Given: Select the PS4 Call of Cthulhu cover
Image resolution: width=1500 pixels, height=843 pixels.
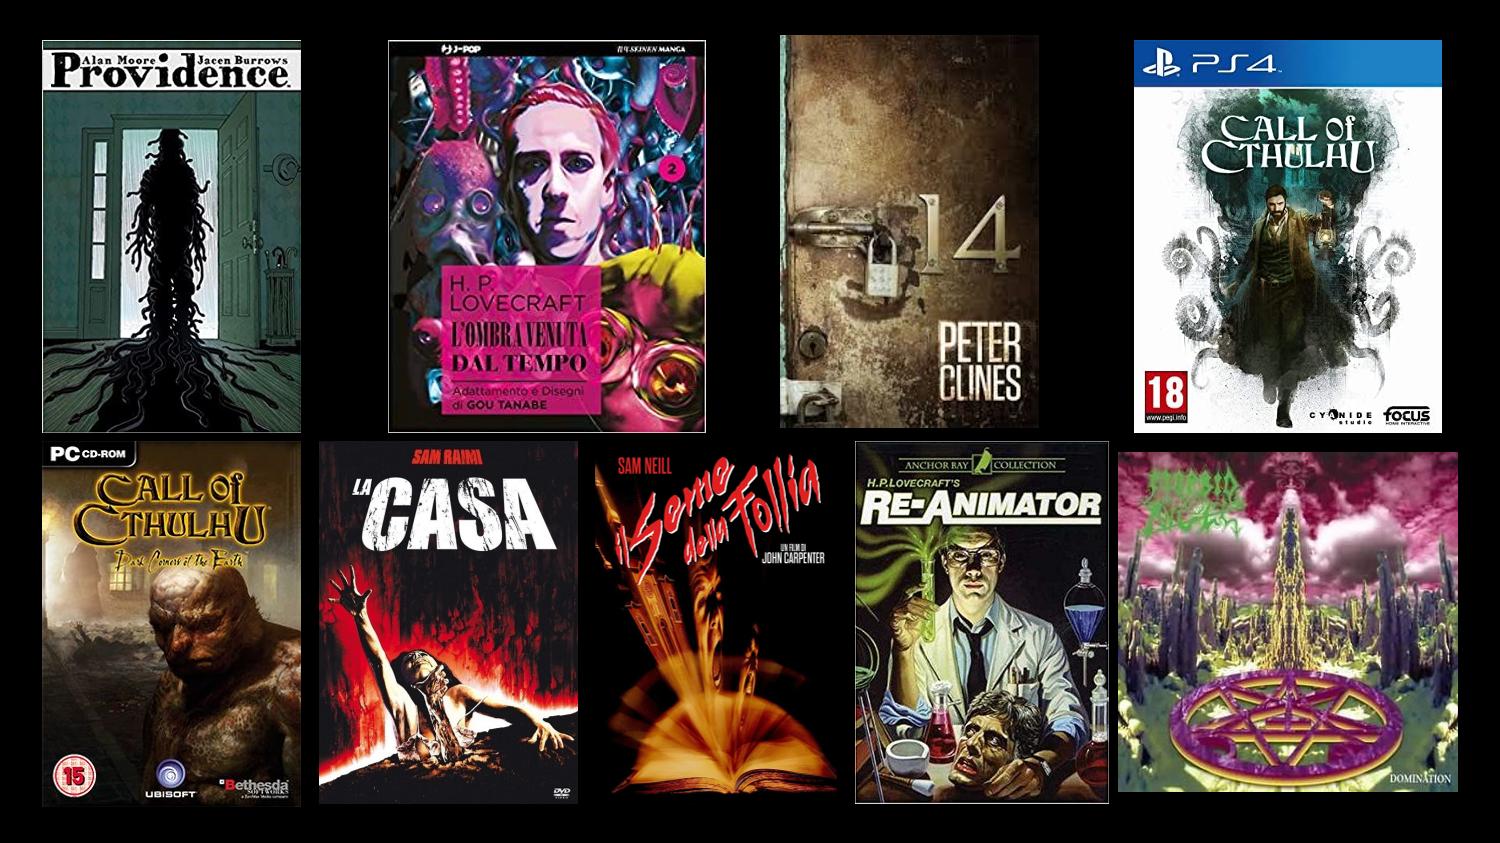Looking at the screenshot, I should [x=1287, y=236].
